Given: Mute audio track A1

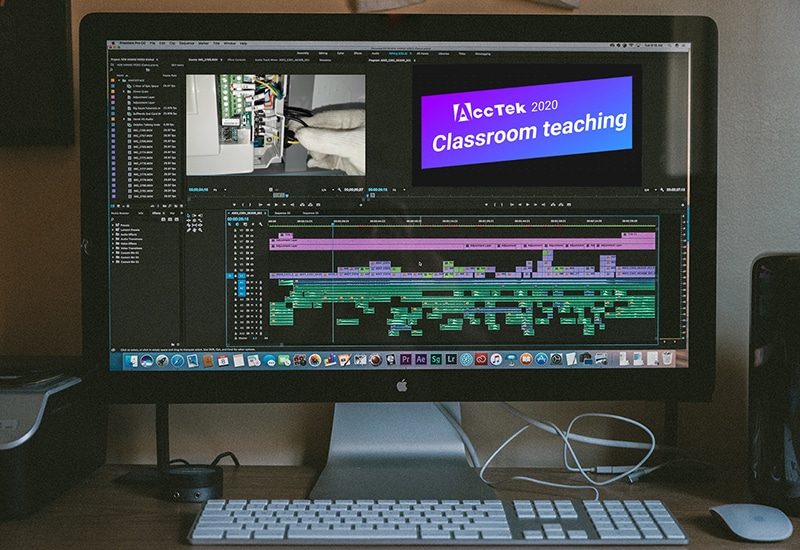Looking at the screenshot, I should [x=252, y=282].
